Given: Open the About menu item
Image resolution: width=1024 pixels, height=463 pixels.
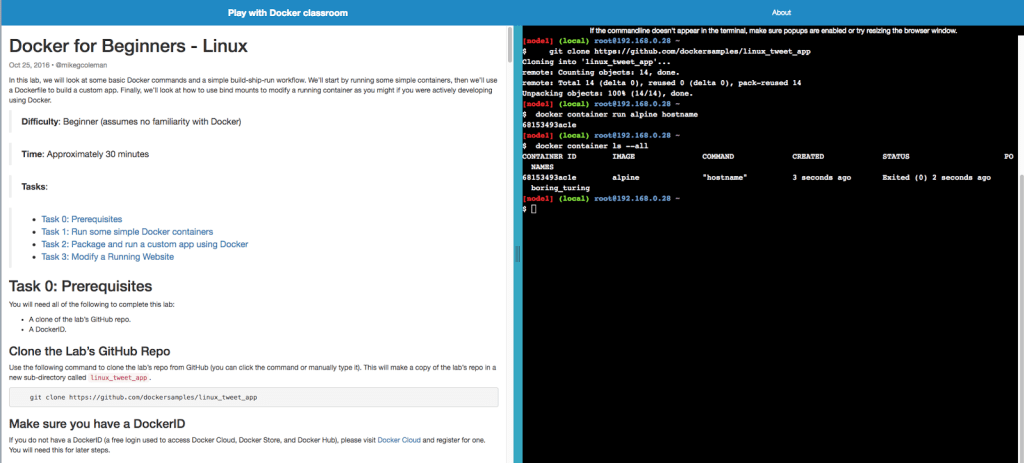Looking at the screenshot, I should click(781, 12).
